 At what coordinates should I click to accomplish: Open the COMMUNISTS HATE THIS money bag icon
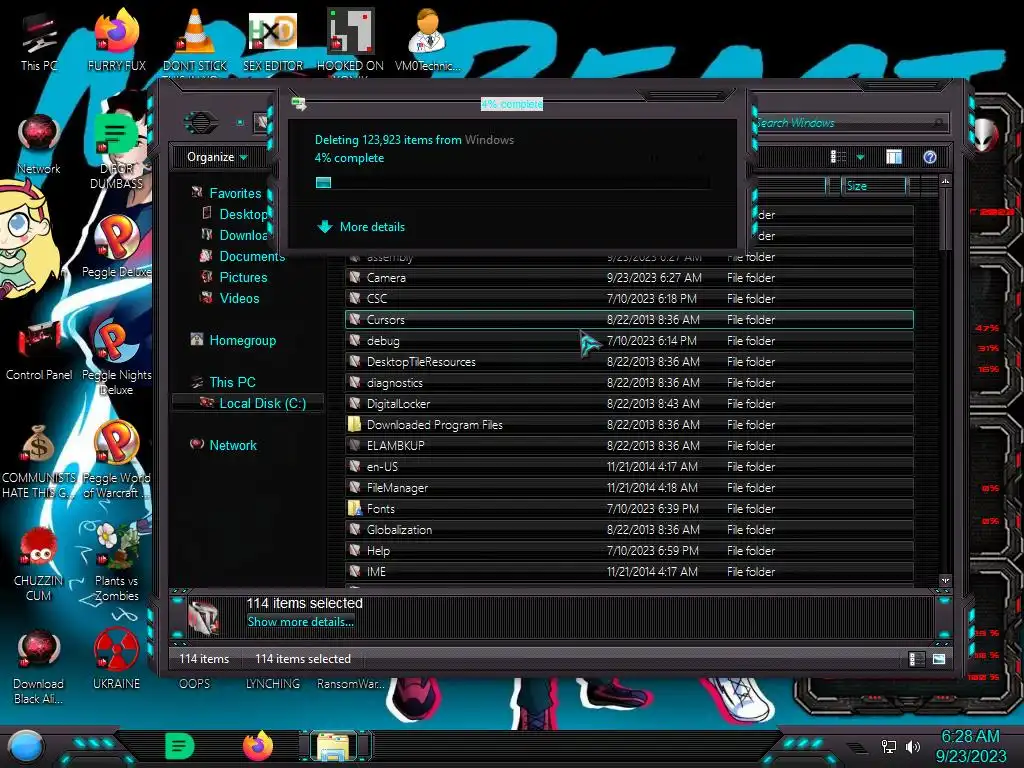click(39, 460)
